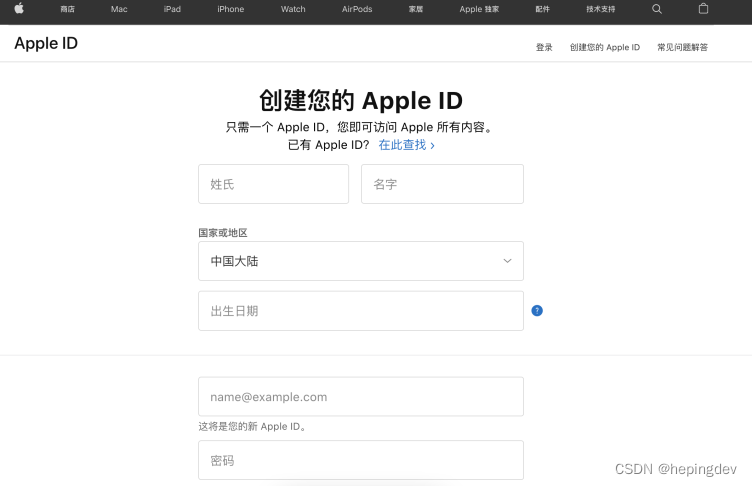Expand the 国家或地区 dropdown showing 中国大陆
The image size is (752, 486).
361,261
